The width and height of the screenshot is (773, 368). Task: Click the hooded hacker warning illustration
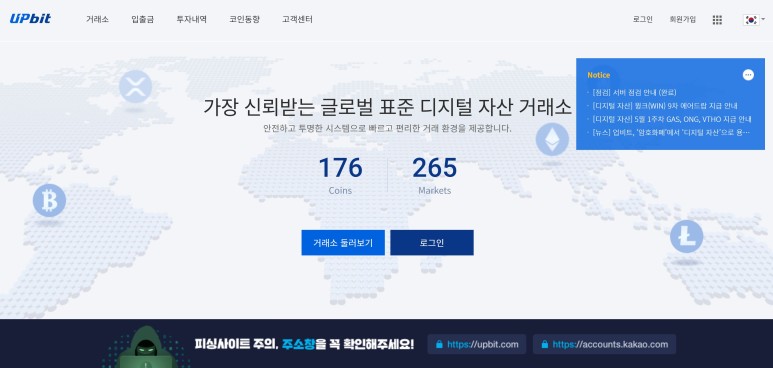coord(145,347)
